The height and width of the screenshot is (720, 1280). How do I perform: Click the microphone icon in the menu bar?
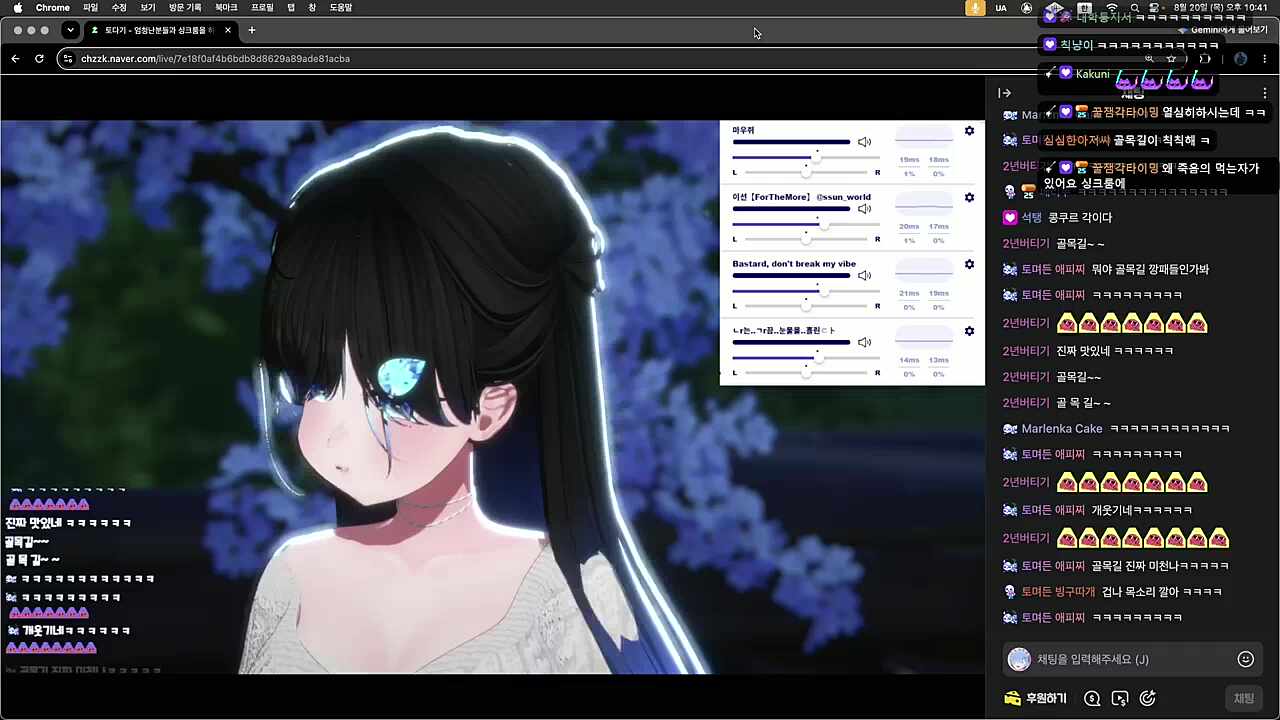click(974, 8)
